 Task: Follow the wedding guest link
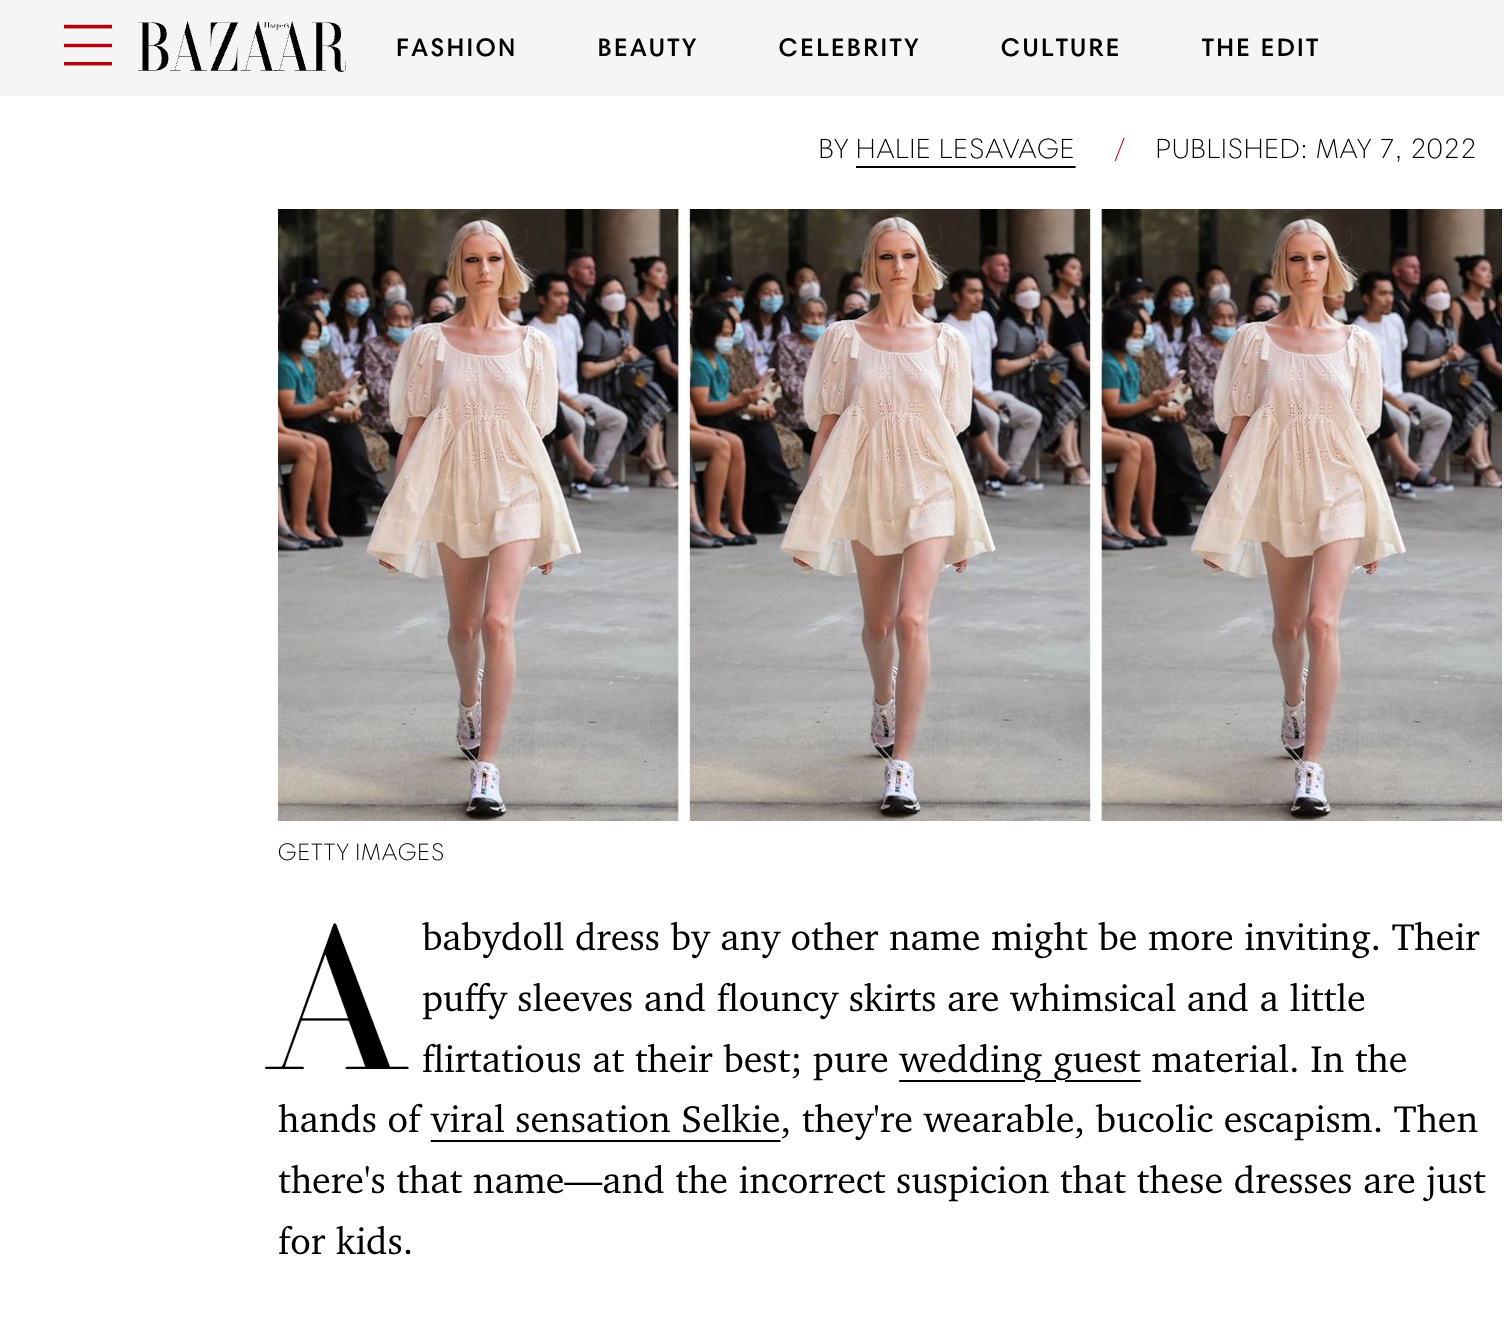pyautogui.click(x=1020, y=1060)
